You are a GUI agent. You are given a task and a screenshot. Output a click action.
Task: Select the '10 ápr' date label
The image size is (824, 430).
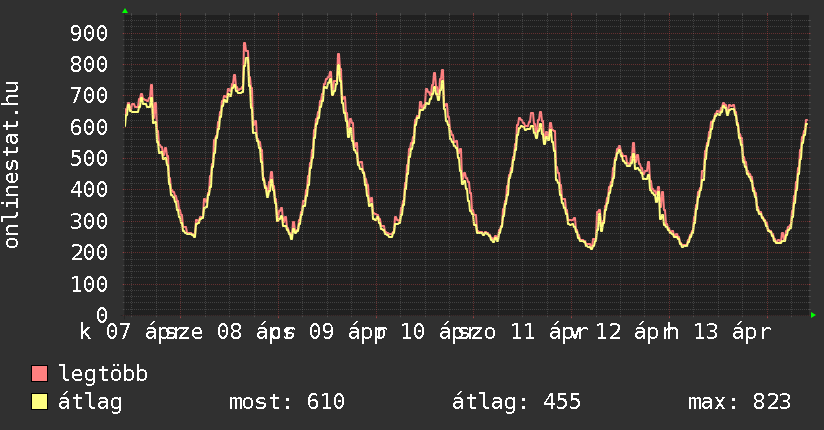pos(437,332)
